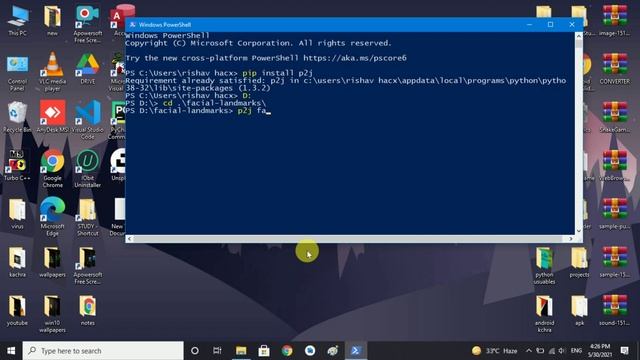The width and height of the screenshot is (640, 360).
Task: Launch Microsoft Edge desktop shortcut
Action: (x=52, y=216)
